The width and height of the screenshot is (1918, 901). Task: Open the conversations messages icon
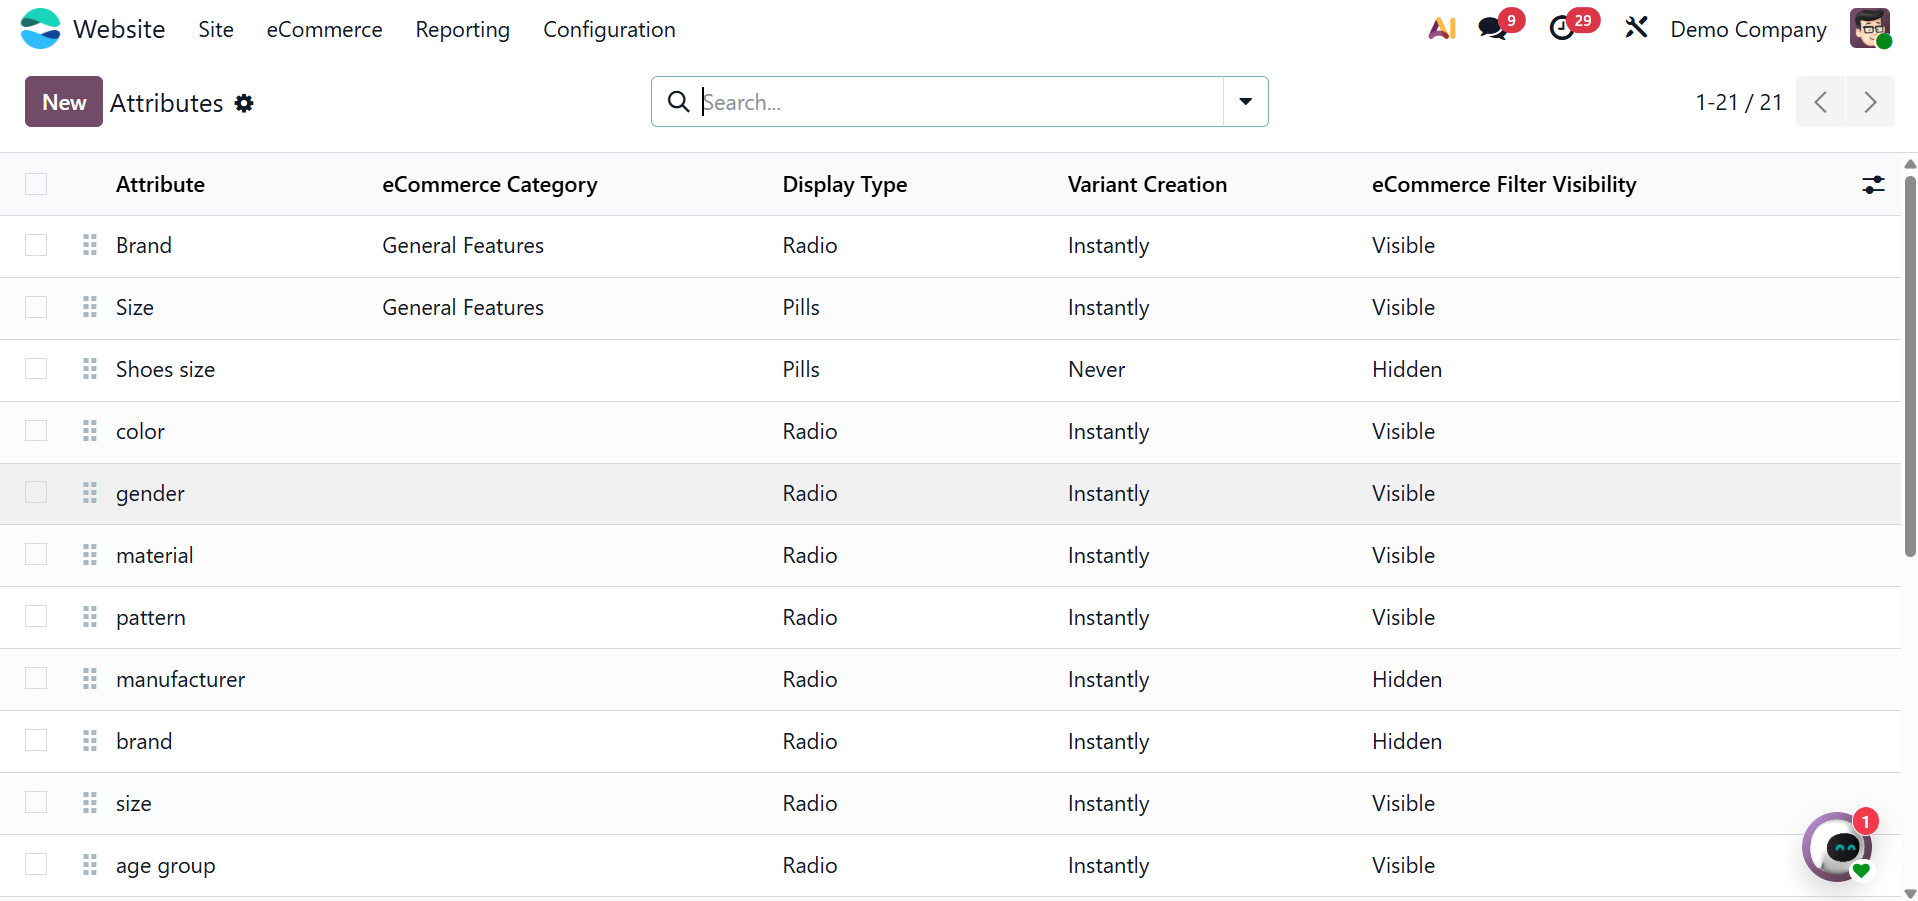(x=1494, y=29)
